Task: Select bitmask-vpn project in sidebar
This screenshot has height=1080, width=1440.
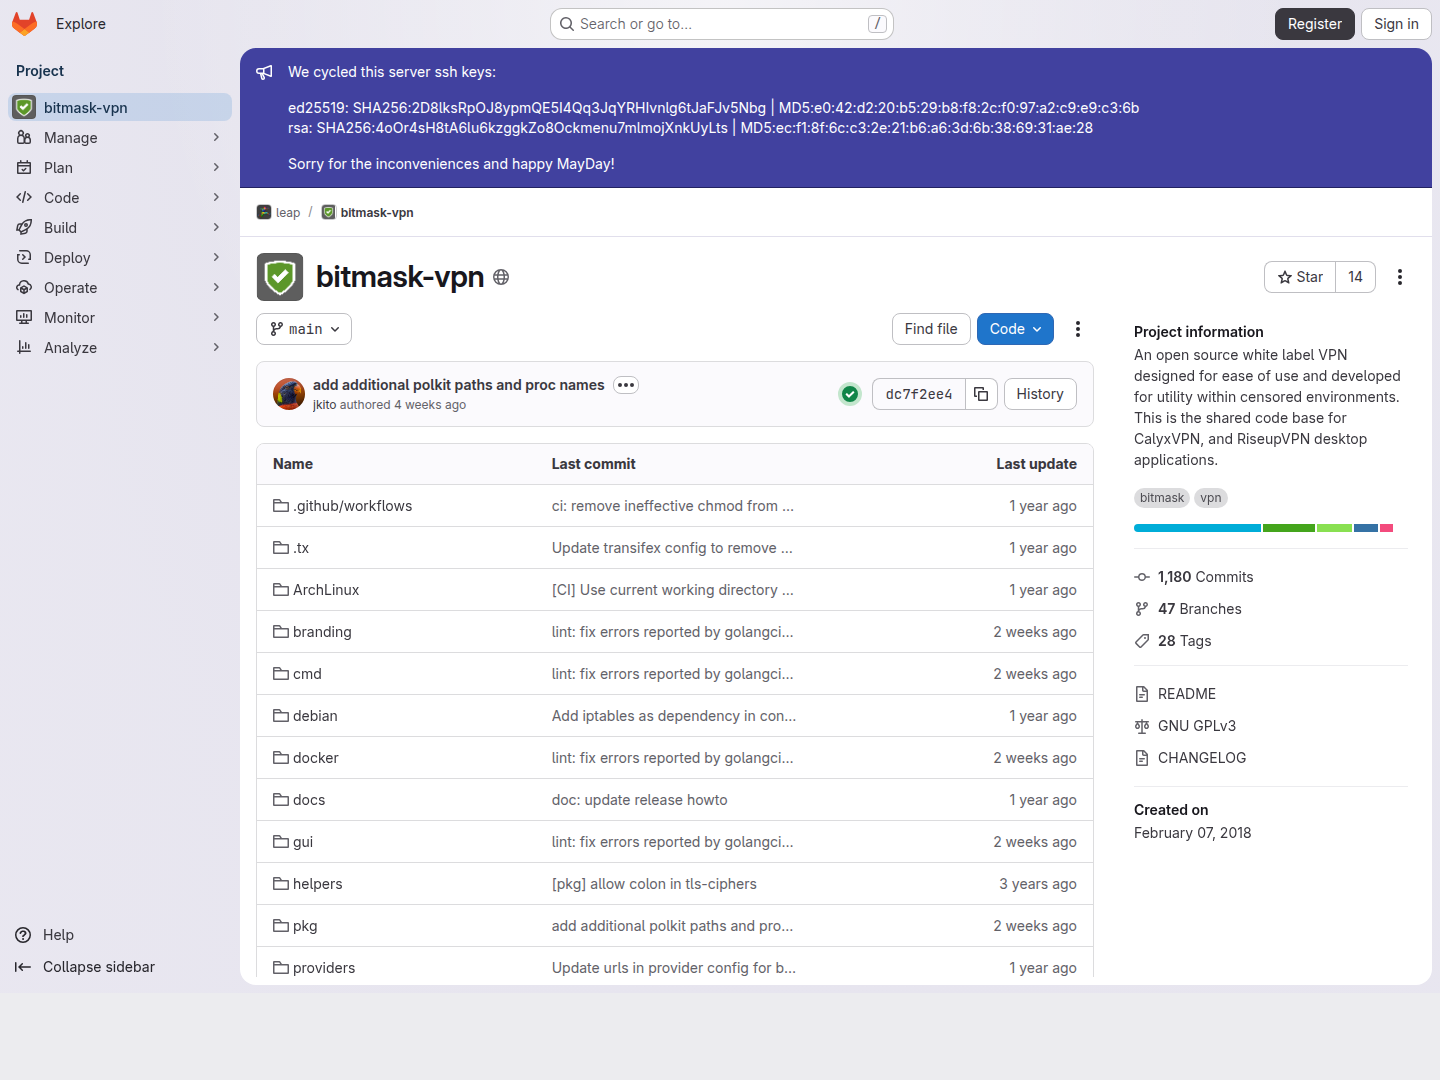Action: pyautogui.click(x=120, y=107)
